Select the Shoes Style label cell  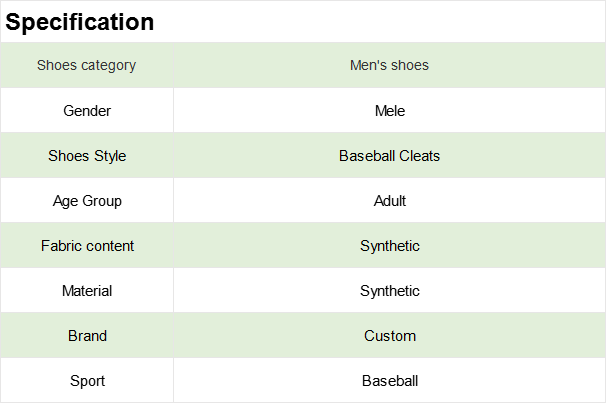coord(87,156)
